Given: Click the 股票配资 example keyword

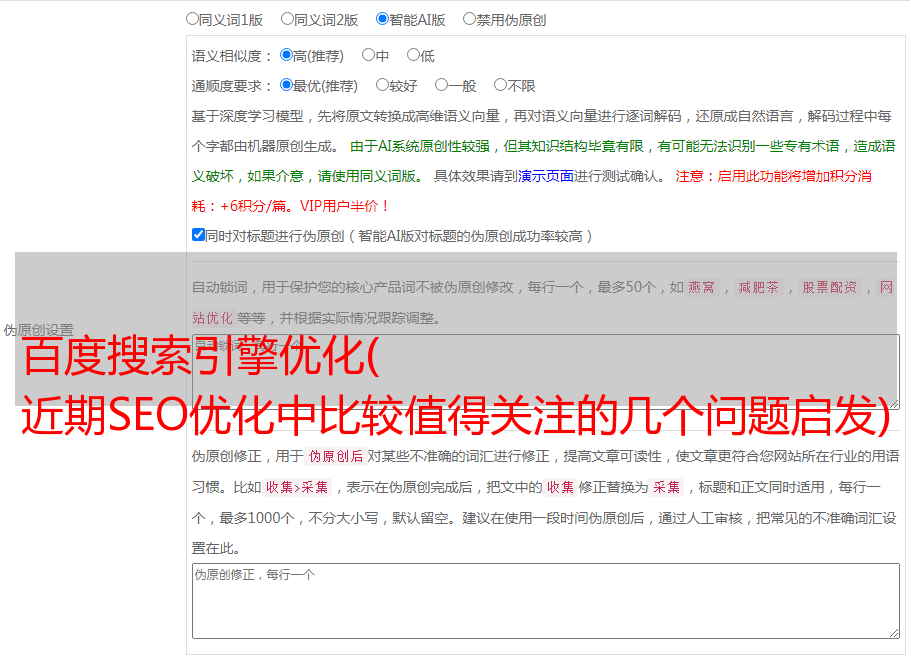Looking at the screenshot, I should tap(830, 287).
